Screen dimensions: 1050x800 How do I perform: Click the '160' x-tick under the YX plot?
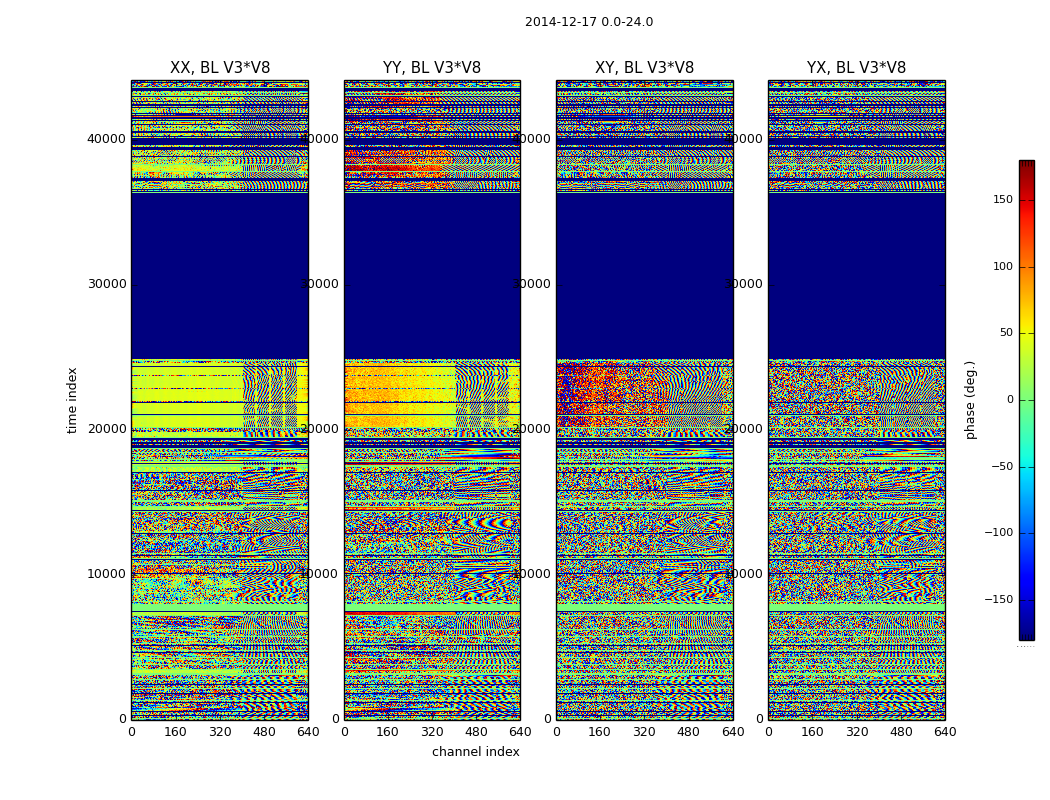(812, 732)
